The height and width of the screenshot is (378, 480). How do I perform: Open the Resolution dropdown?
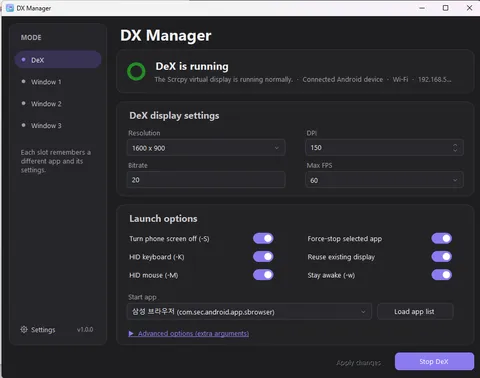(206, 148)
